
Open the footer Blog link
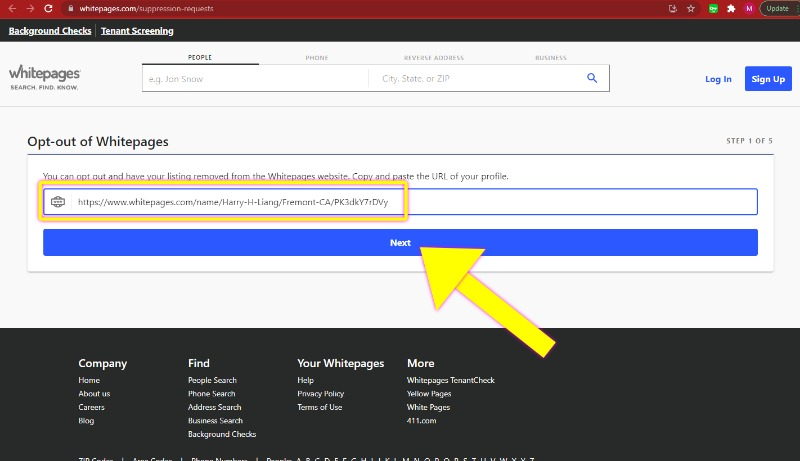click(86, 421)
